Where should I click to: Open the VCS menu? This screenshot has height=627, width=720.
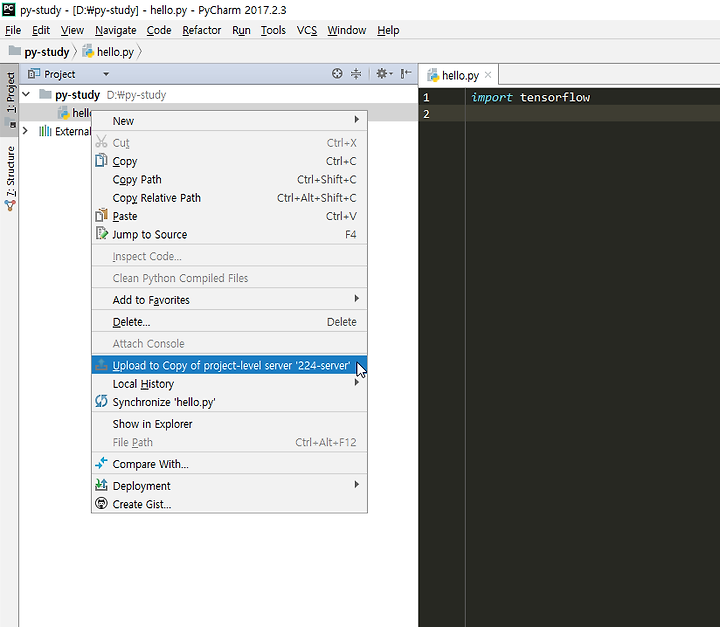tap(307, 30)
